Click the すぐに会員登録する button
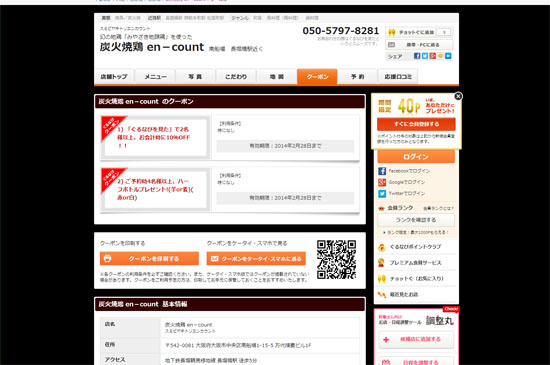 point(416,124)
